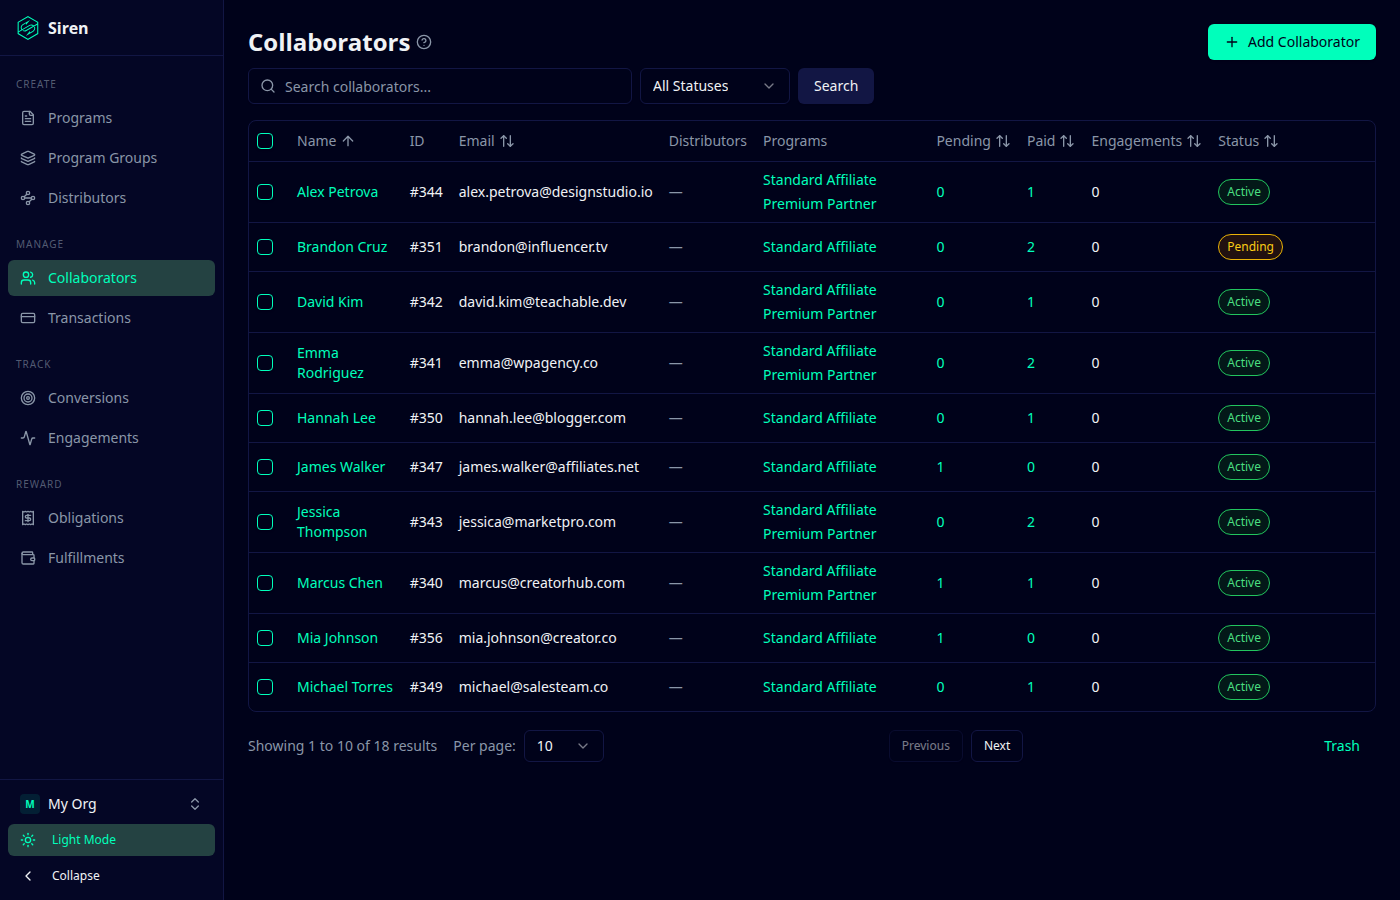Check the select-all checkbox in header
1400x900 pixels.
(x=265, y=141)
